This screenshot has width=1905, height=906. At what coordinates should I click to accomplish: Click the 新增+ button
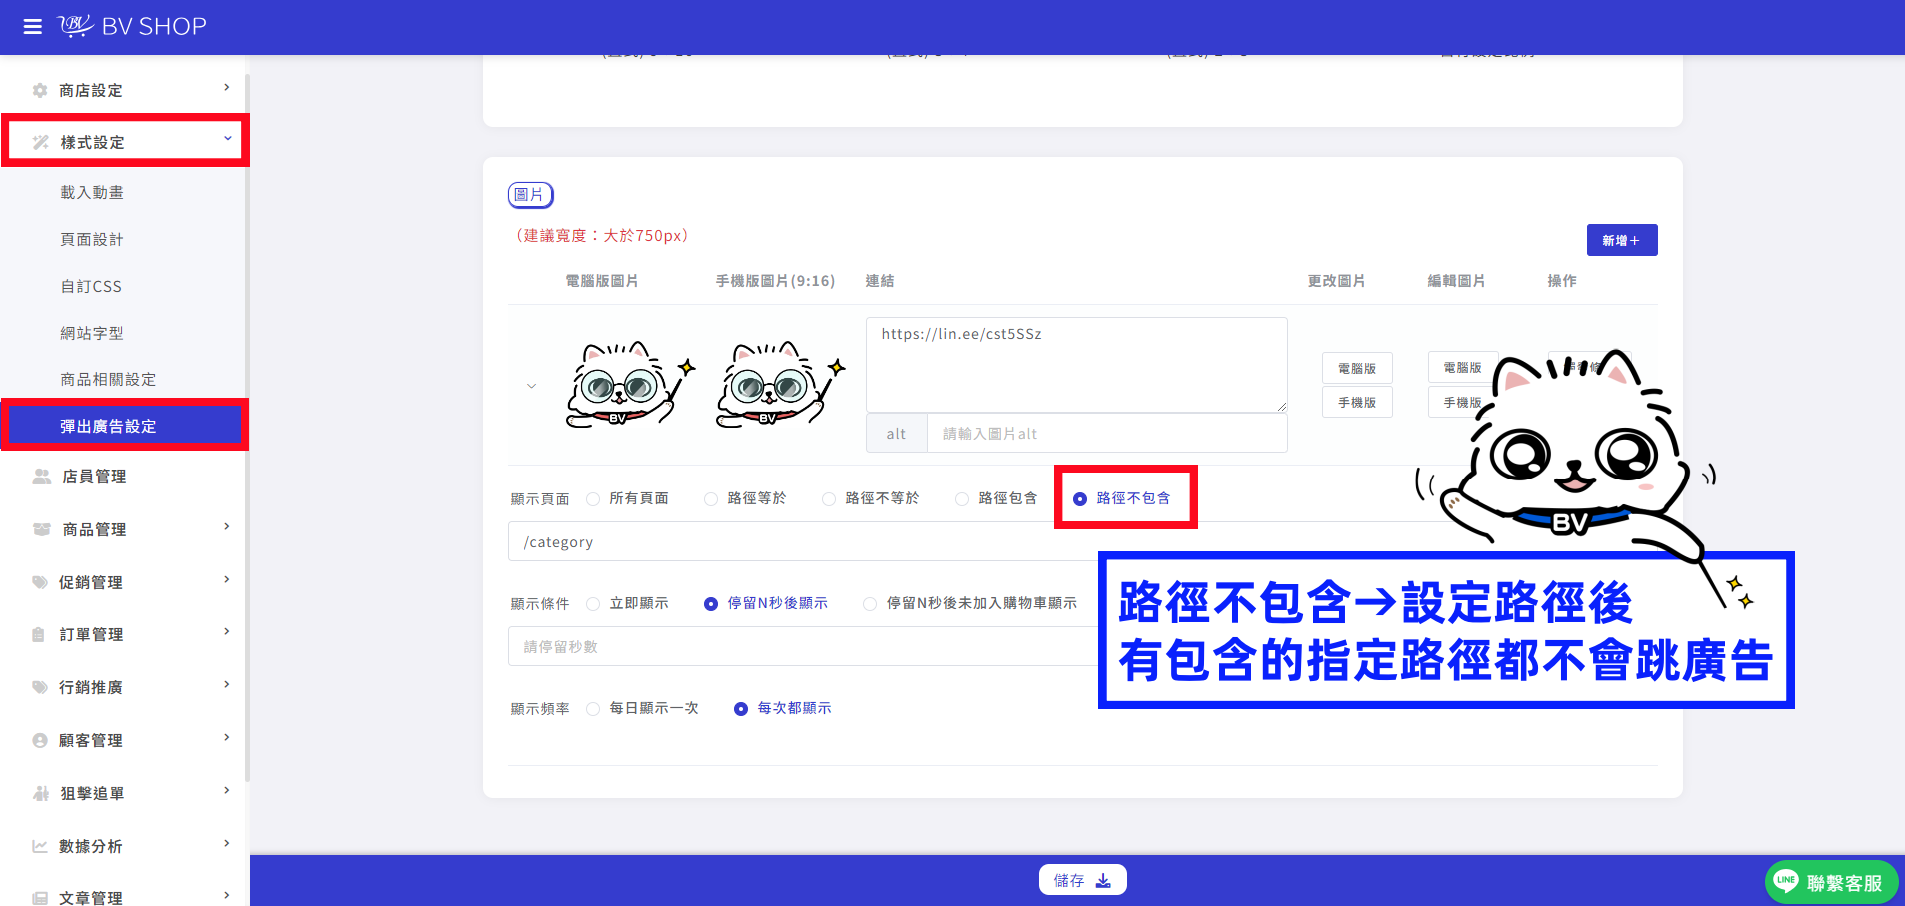tap(1621, 240)
